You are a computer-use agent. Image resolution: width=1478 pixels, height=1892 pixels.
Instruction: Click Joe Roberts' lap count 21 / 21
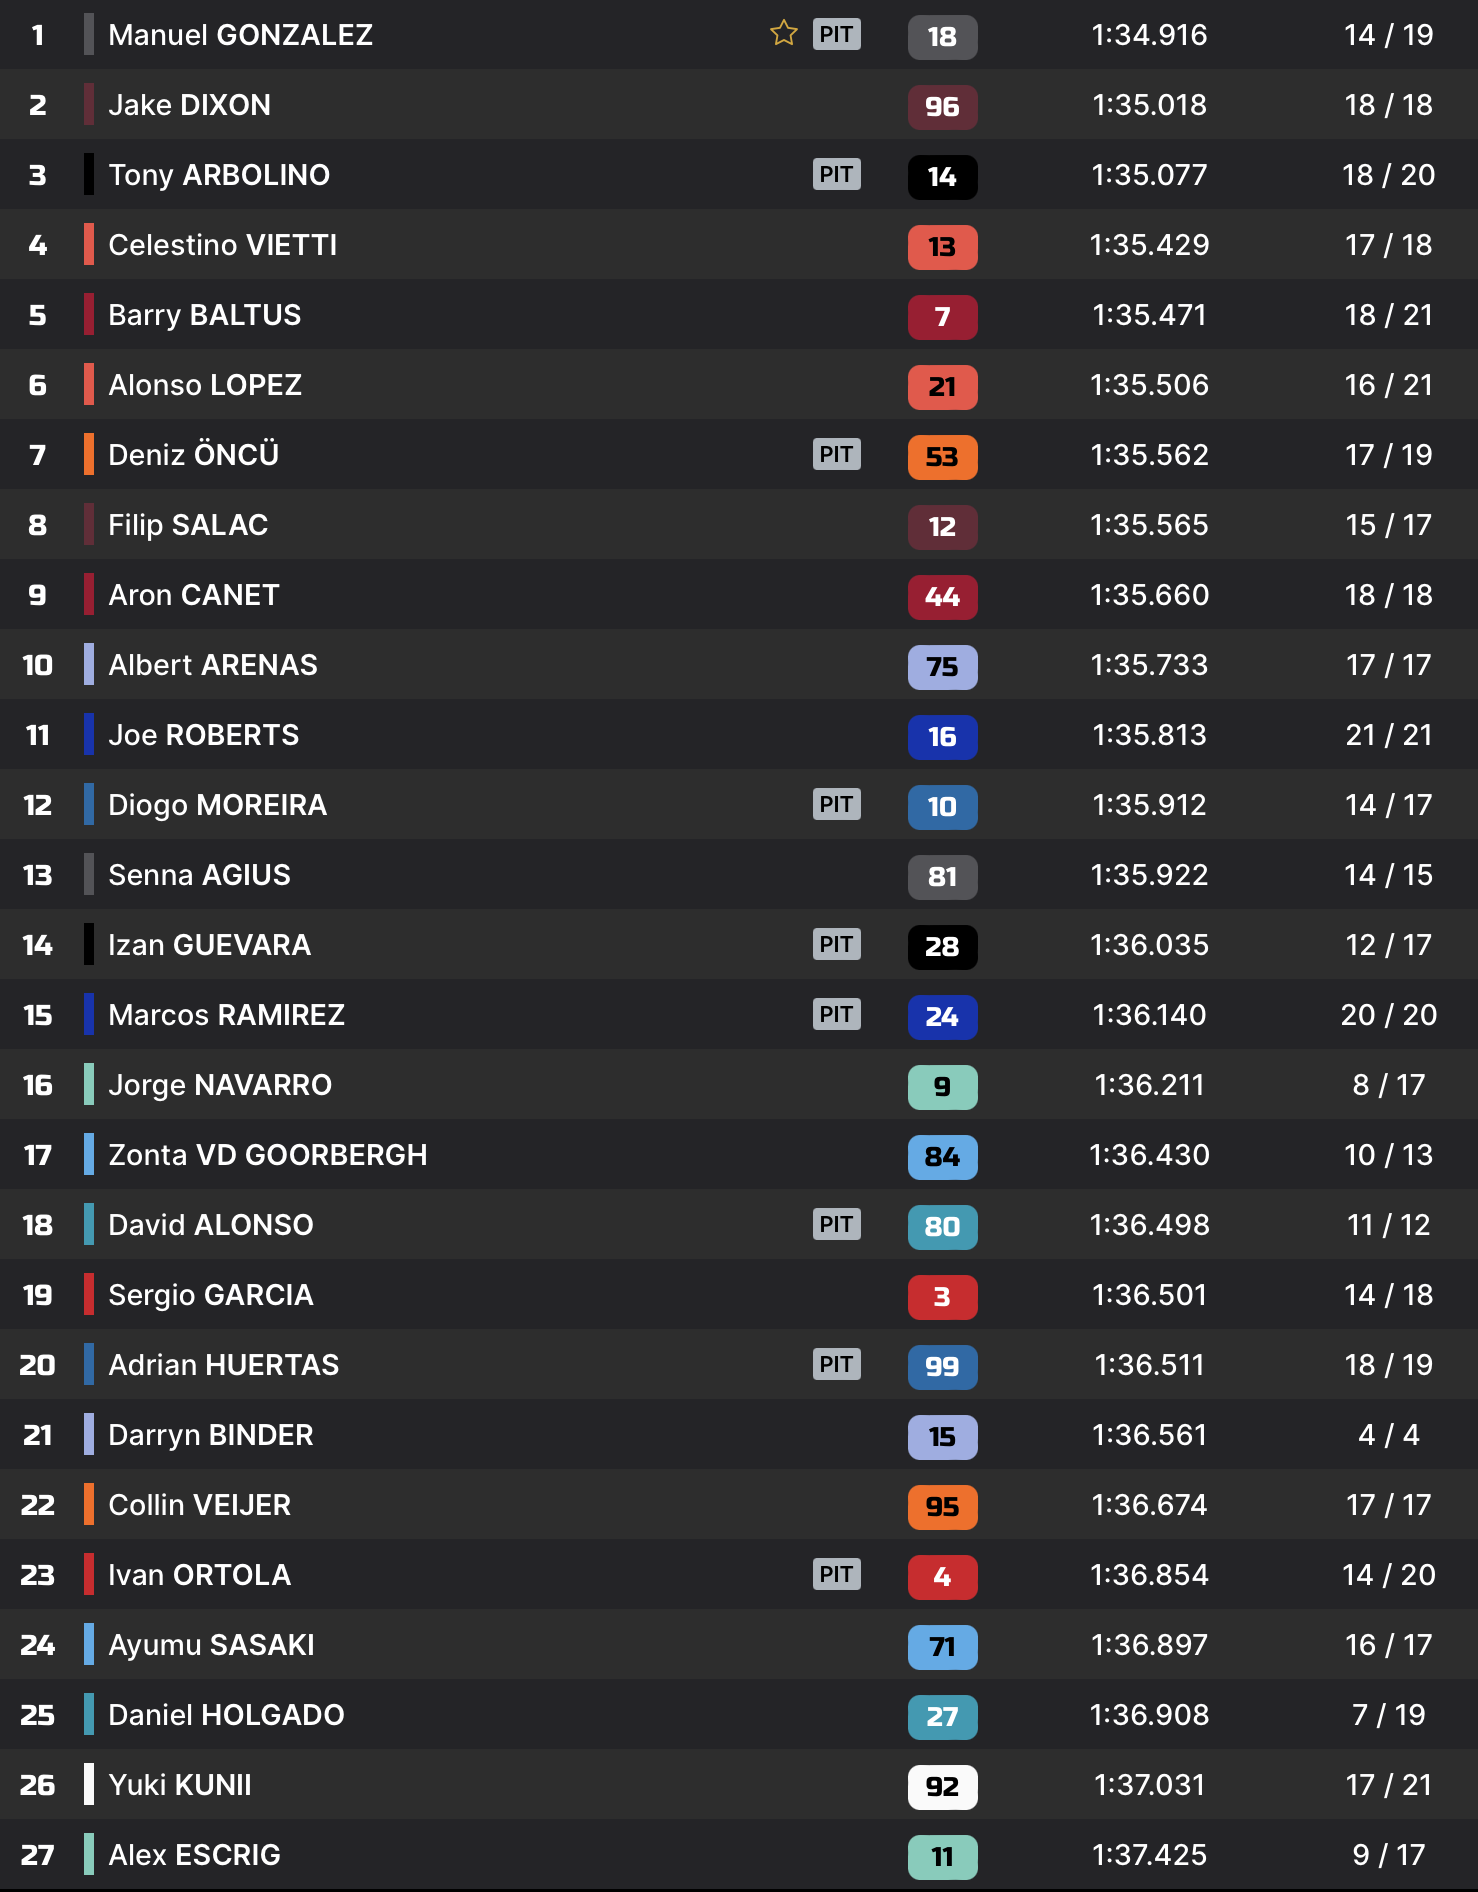coord(1388,735)
